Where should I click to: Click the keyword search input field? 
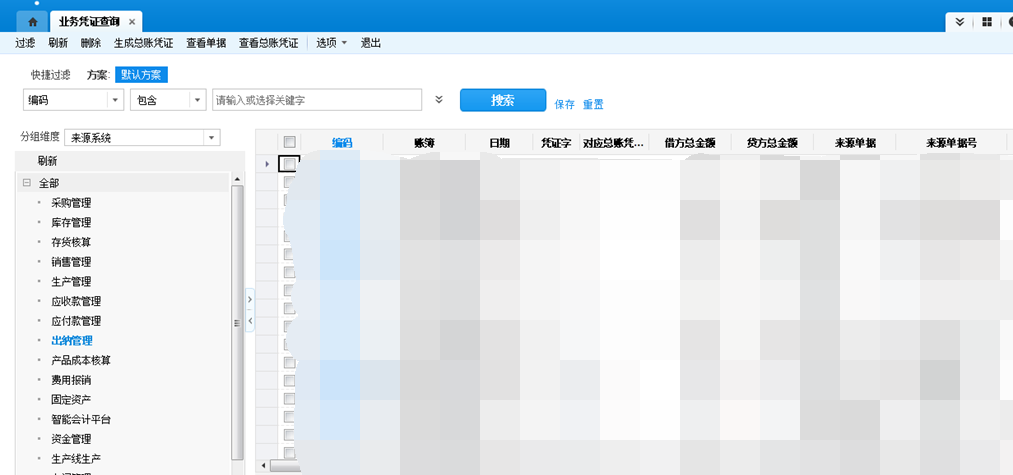(316, 100)
